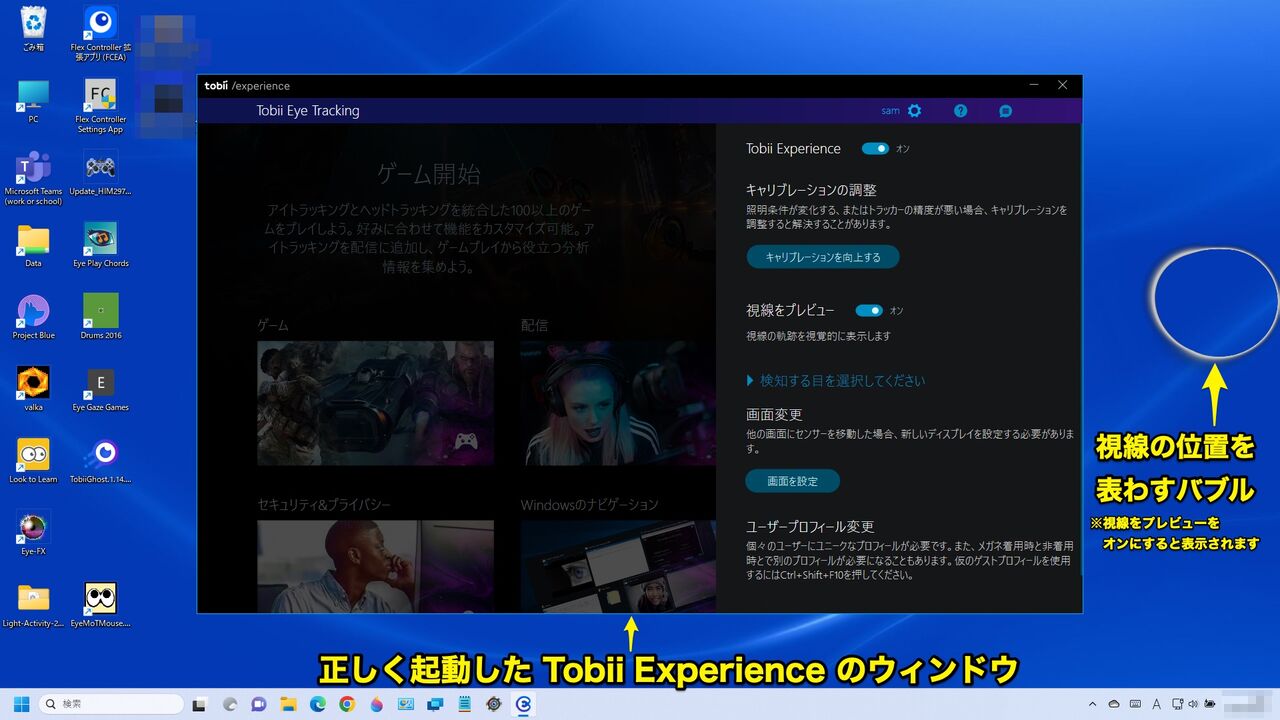1280x720 pixels.
Task: Launch Microsoft Edge from taskbar
Action: (317, 704)
